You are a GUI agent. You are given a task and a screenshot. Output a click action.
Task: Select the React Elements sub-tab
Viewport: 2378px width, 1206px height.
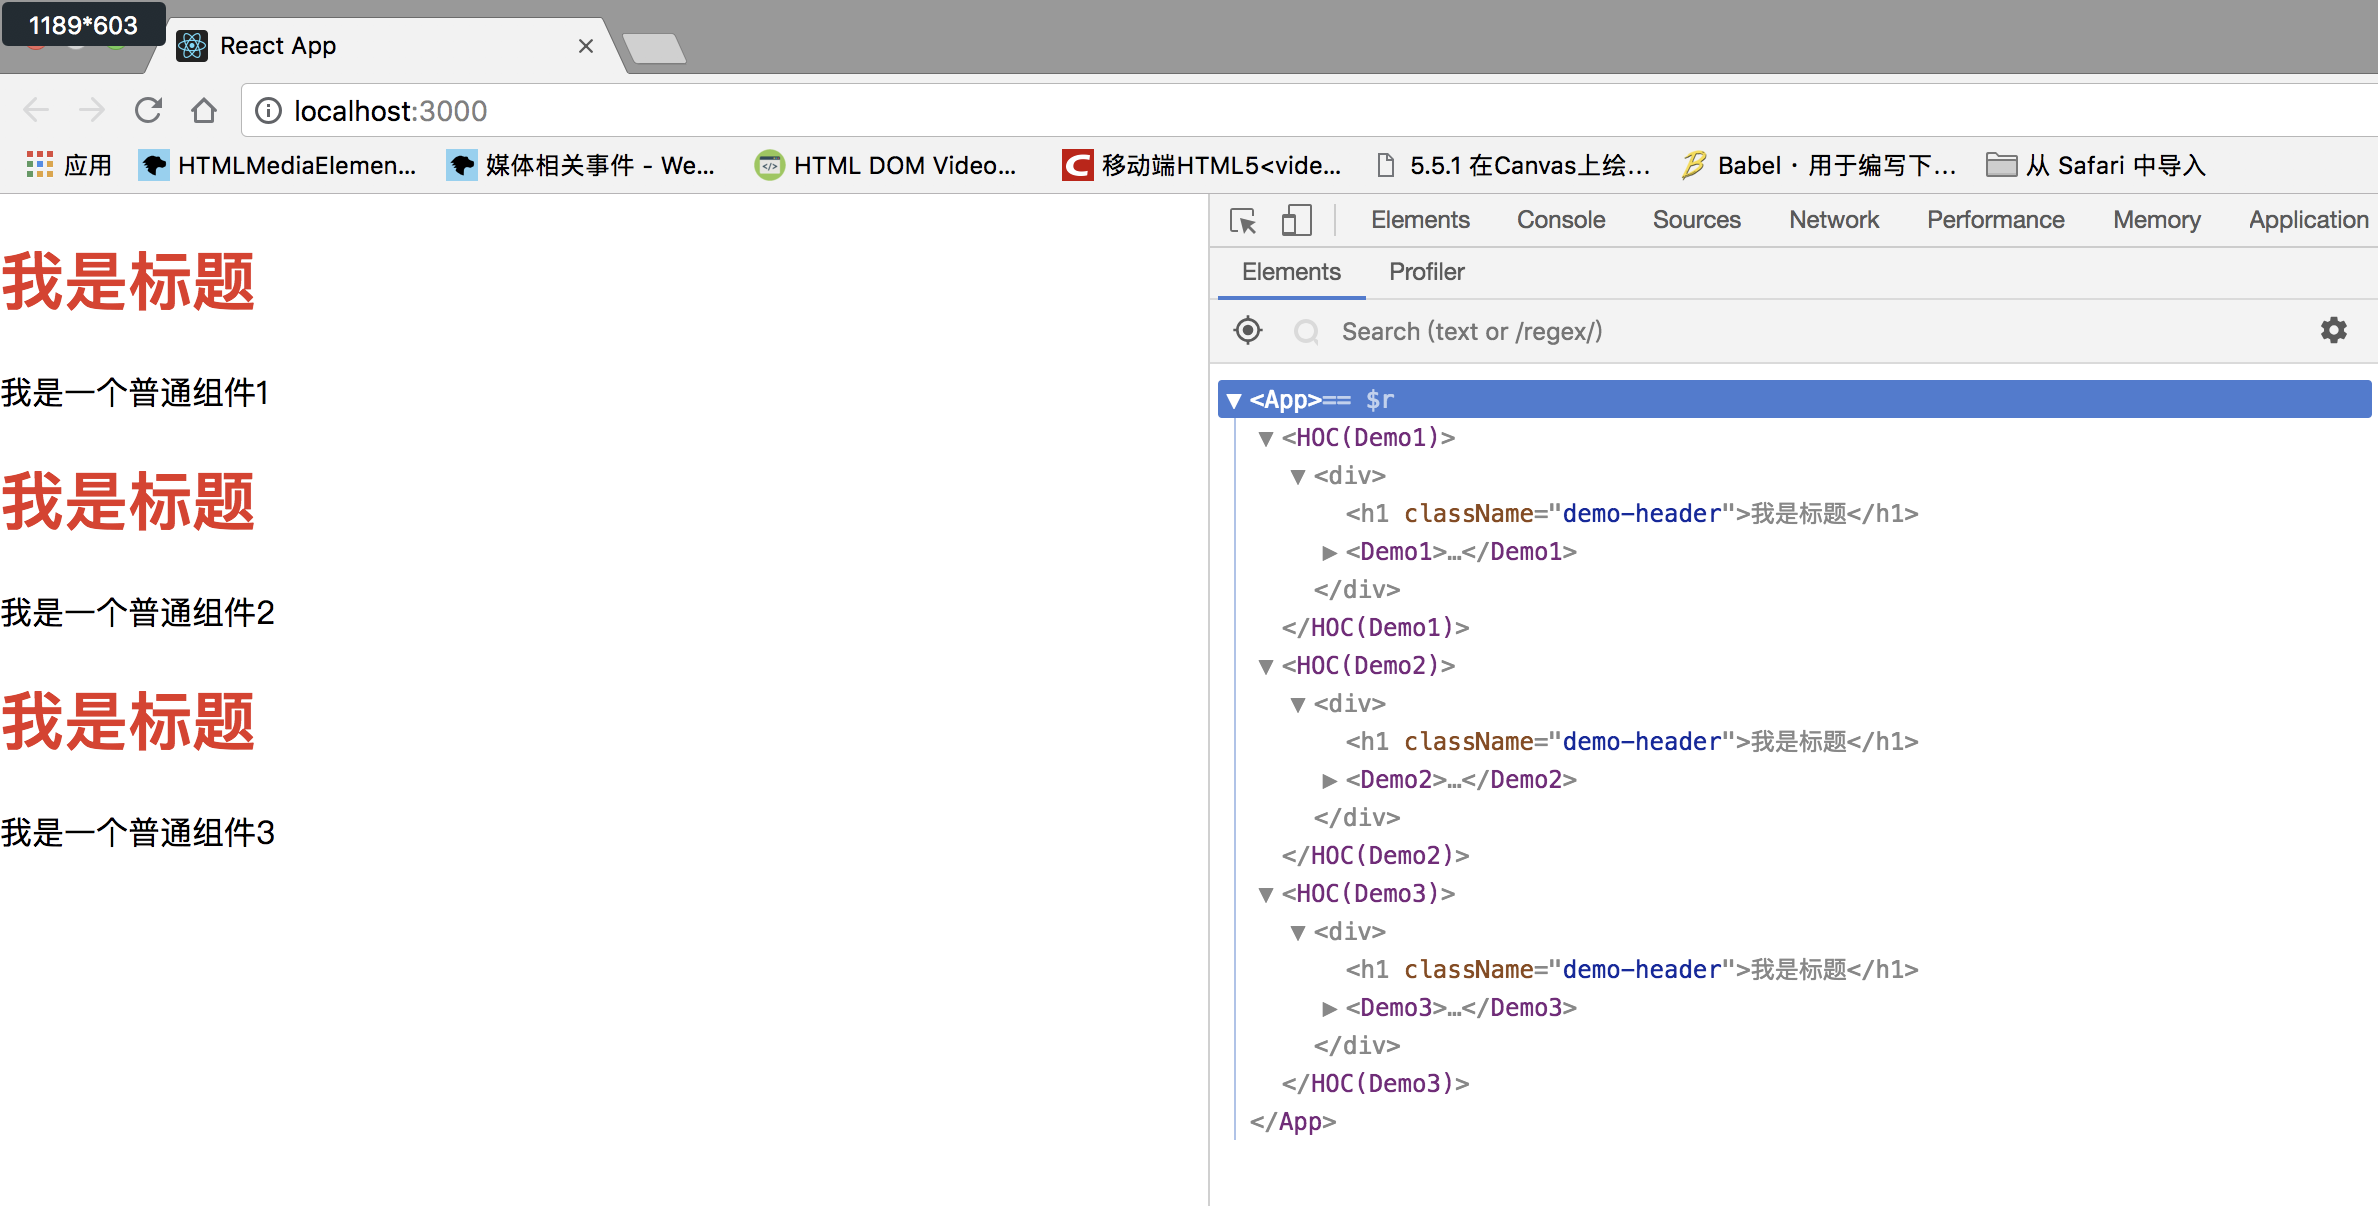pos(1291,272)
